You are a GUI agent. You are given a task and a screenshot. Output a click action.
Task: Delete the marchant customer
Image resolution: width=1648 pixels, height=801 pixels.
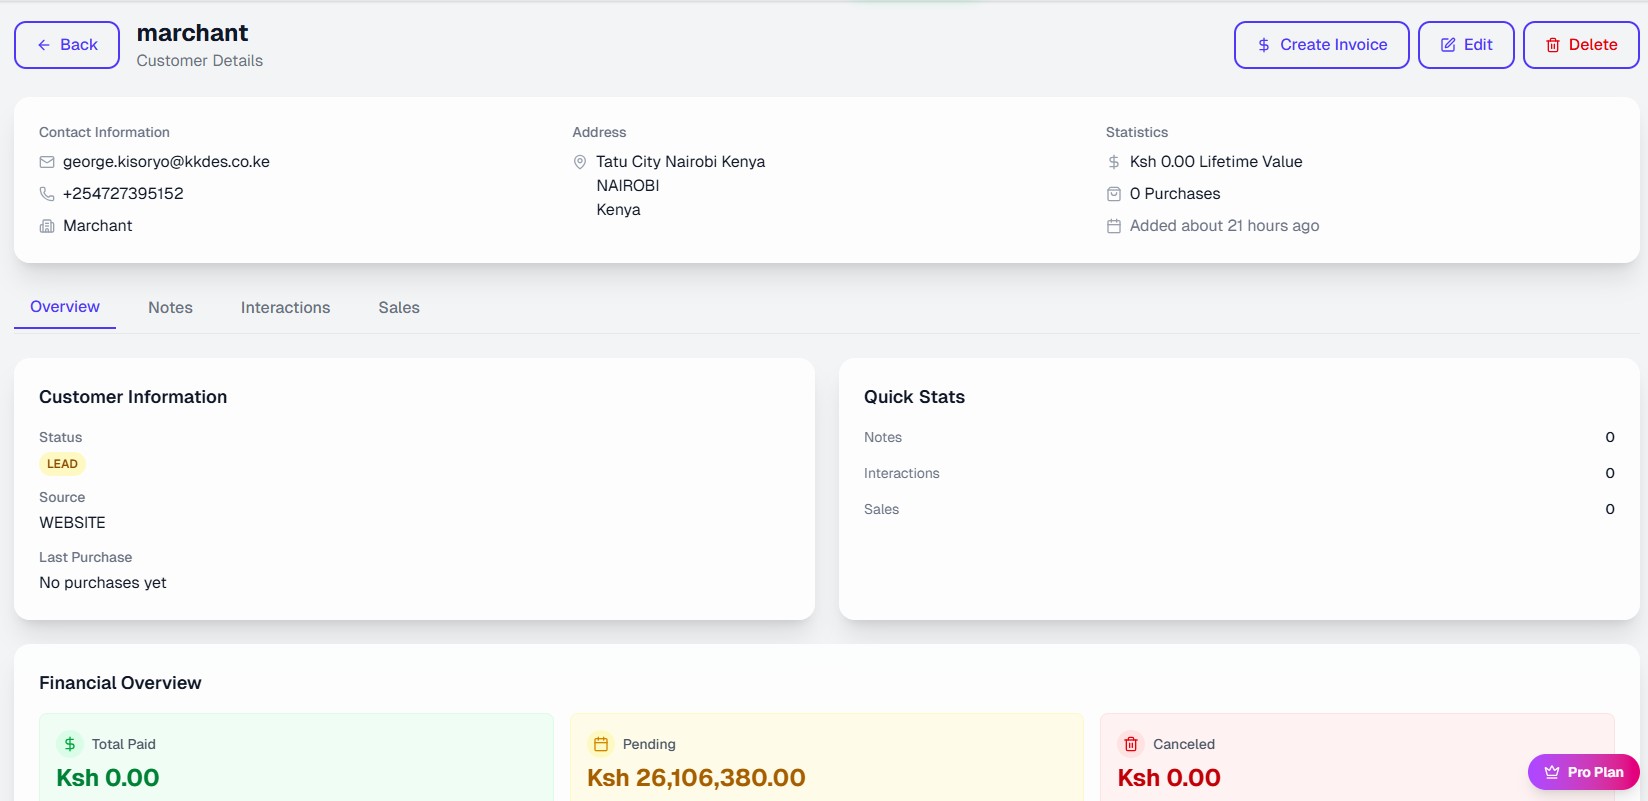[1581, 45]
